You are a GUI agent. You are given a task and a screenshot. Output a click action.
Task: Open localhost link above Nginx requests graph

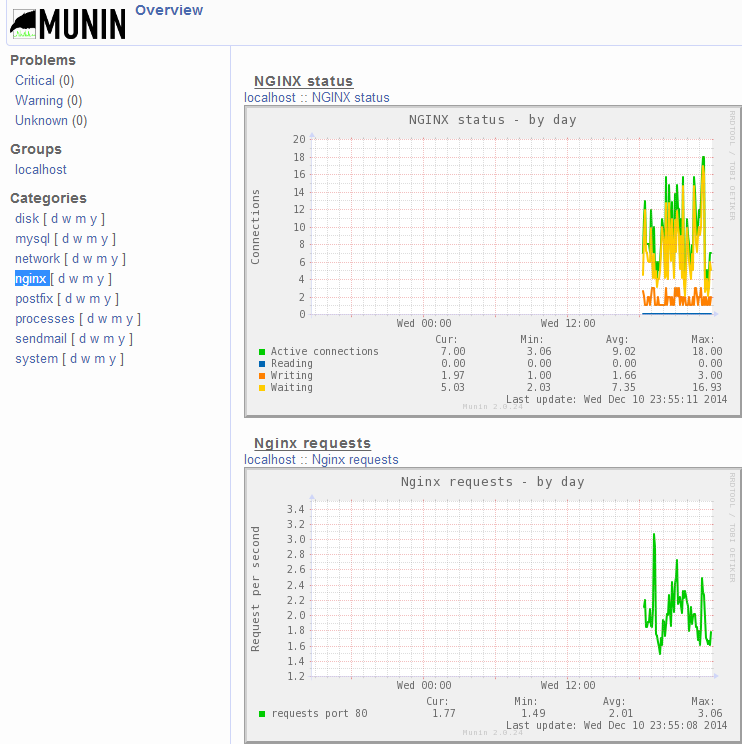269,459
